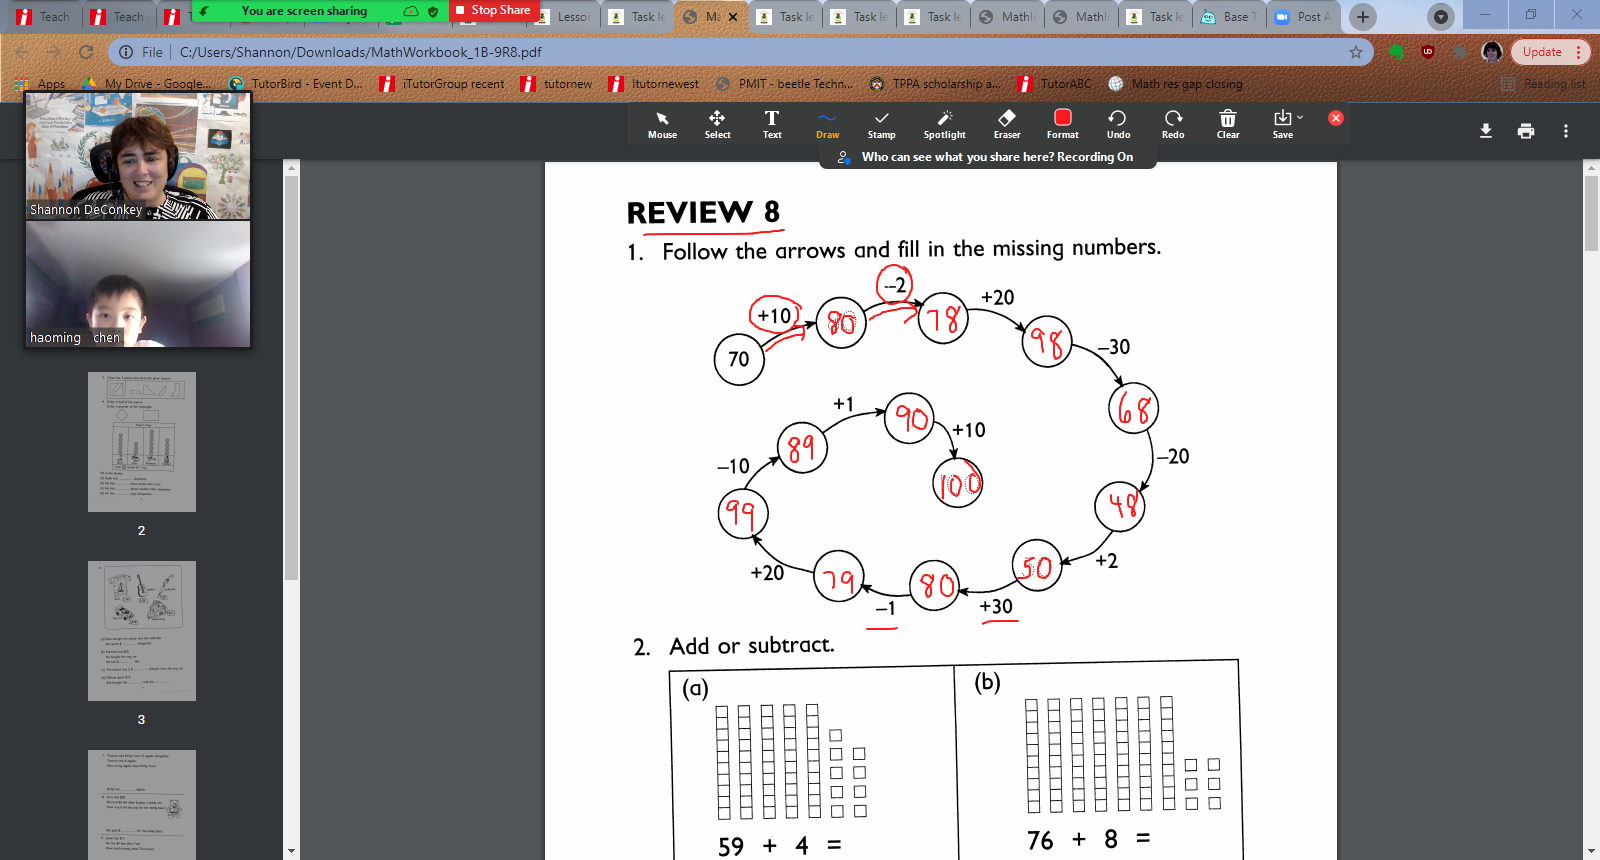Screen dimensions: 1600x860
Task: Open My Drive - Google bookmark
Action: click(x=147, y=84)
